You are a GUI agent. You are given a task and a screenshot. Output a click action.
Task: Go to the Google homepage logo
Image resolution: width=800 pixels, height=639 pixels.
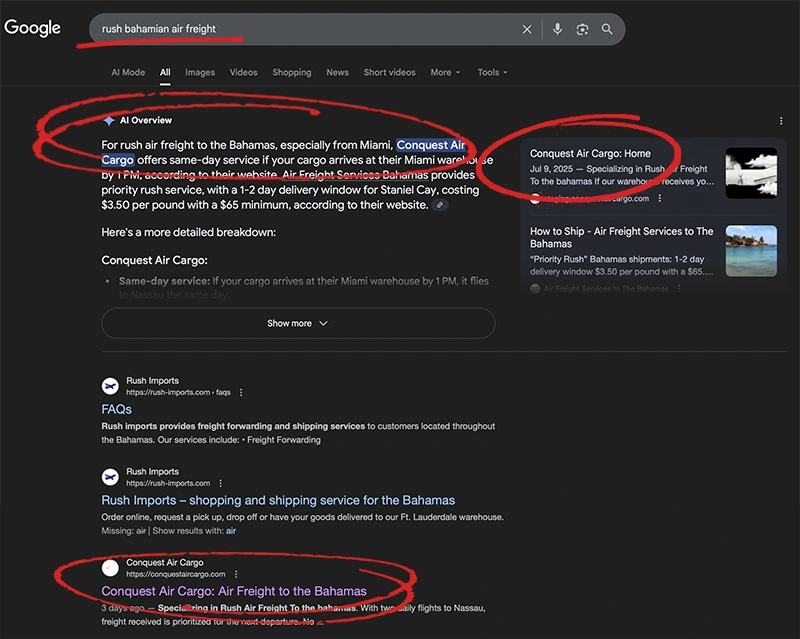pyautogui.click(x=33, y=28)
